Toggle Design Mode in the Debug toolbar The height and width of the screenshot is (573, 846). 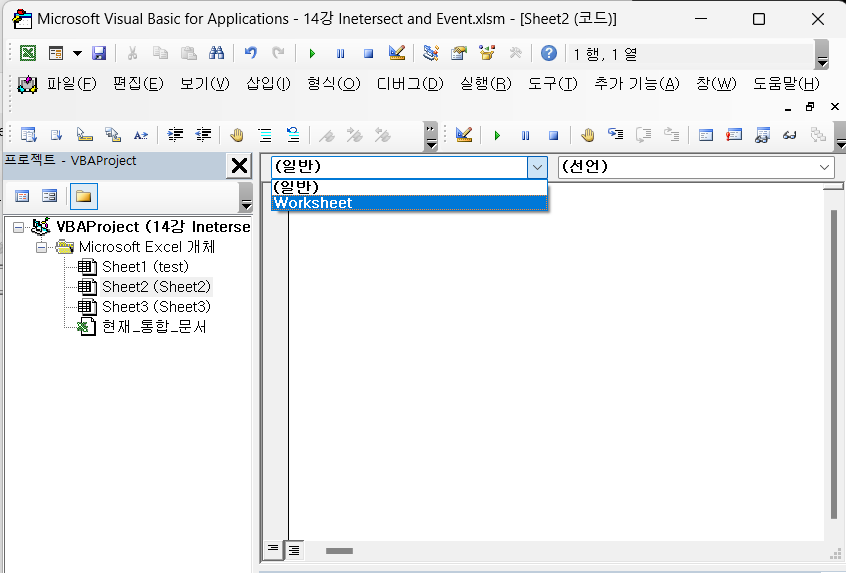pyautogui.click(x=463, y=135)
